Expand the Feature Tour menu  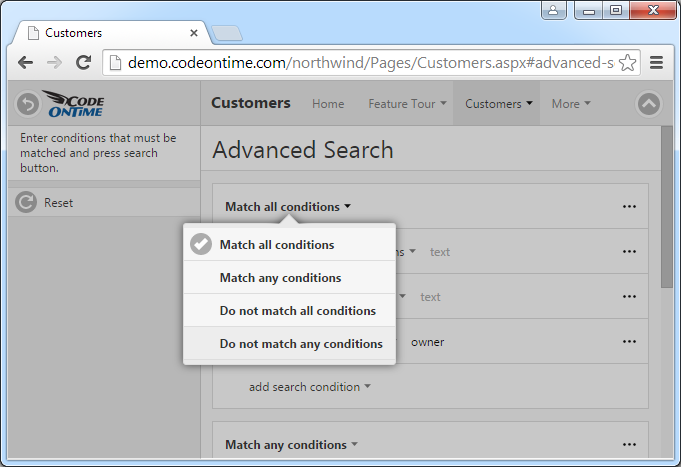[x=407, y=104]
